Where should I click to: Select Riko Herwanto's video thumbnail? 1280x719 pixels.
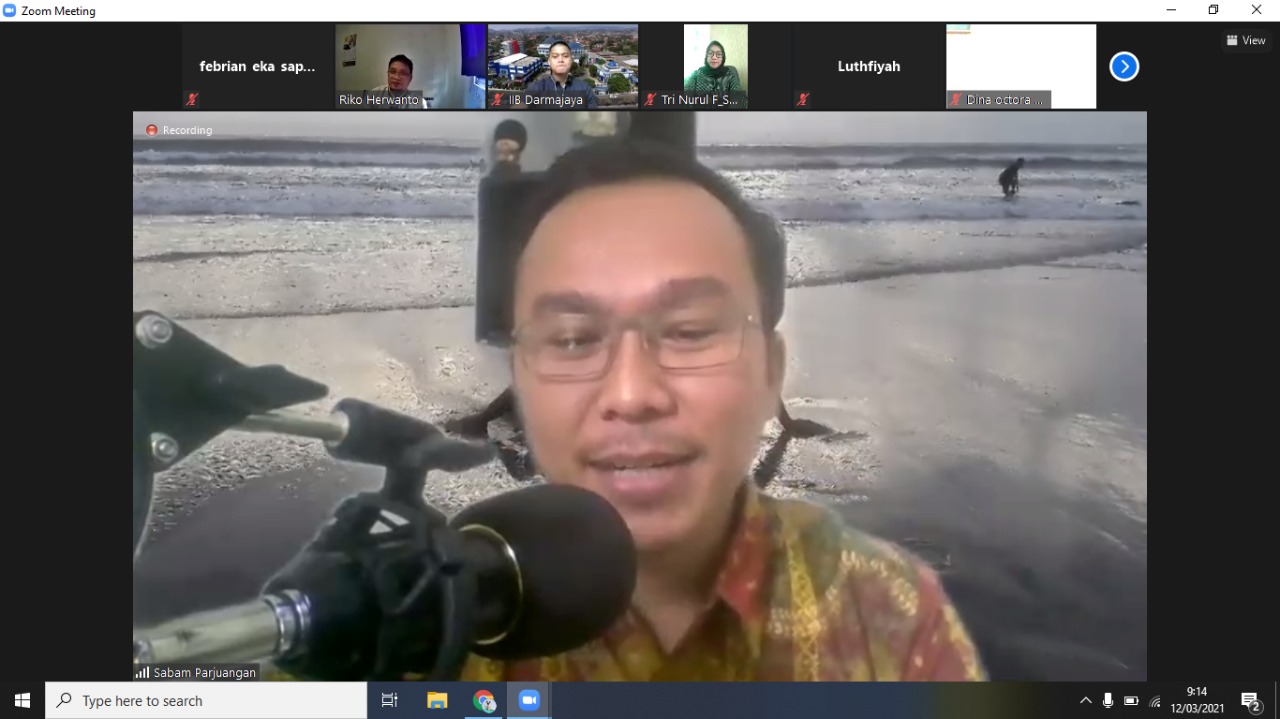(x=410, y=65)
